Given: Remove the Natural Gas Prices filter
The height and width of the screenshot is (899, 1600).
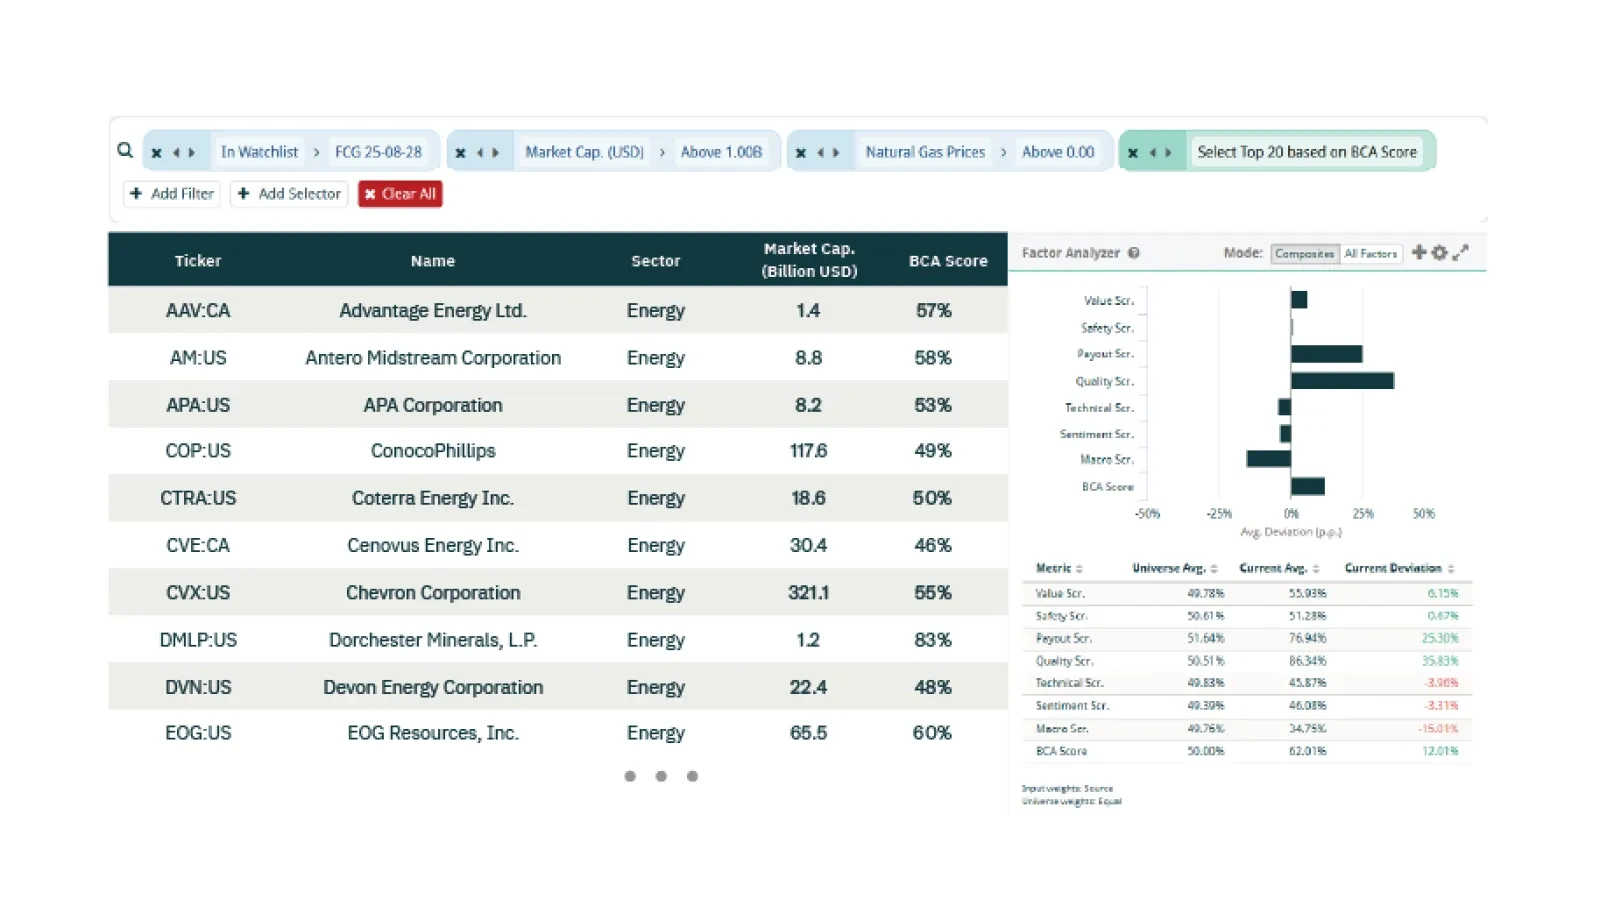Looking at the screenshot, I should [800, 153].
